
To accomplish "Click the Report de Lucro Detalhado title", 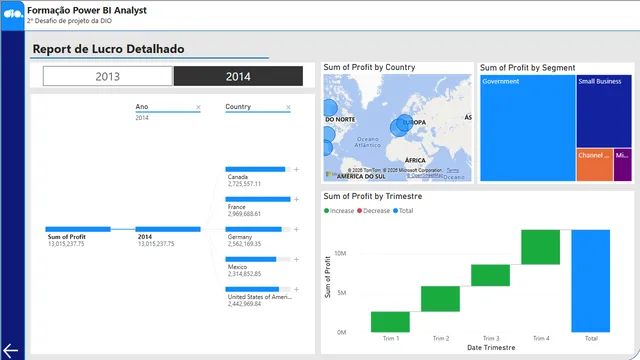I will click(109, 49).
